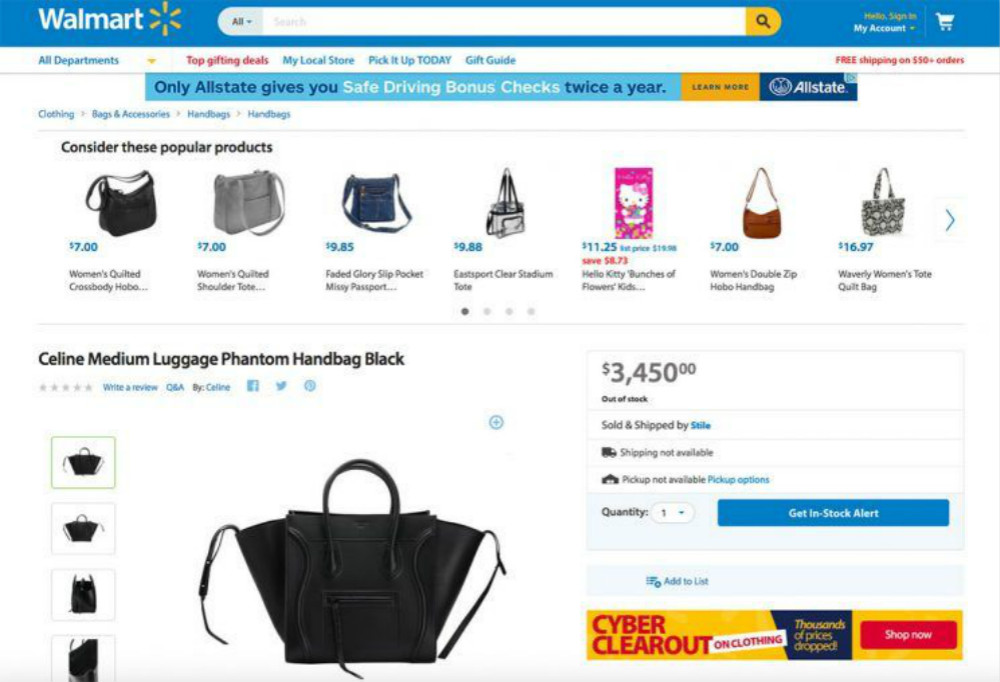Select the second carousel page dot

click(x=487, y=311)
